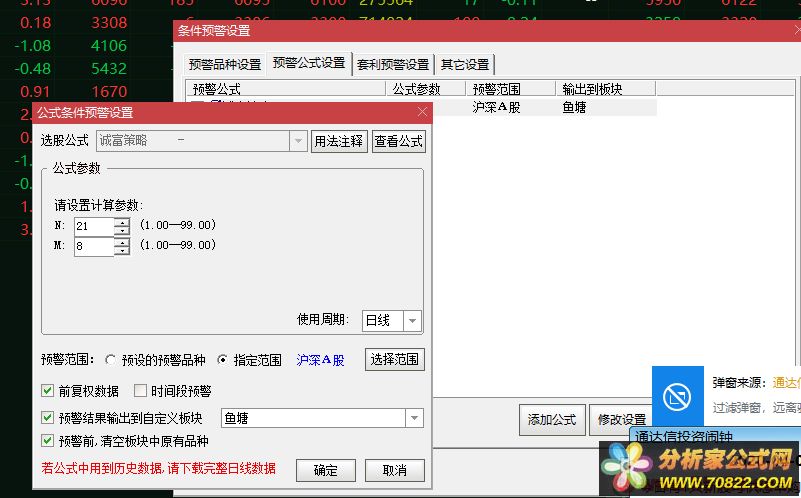Switch to 预警品种设置 tab
The height and width of the screenshot is (498, 801).
225,64
